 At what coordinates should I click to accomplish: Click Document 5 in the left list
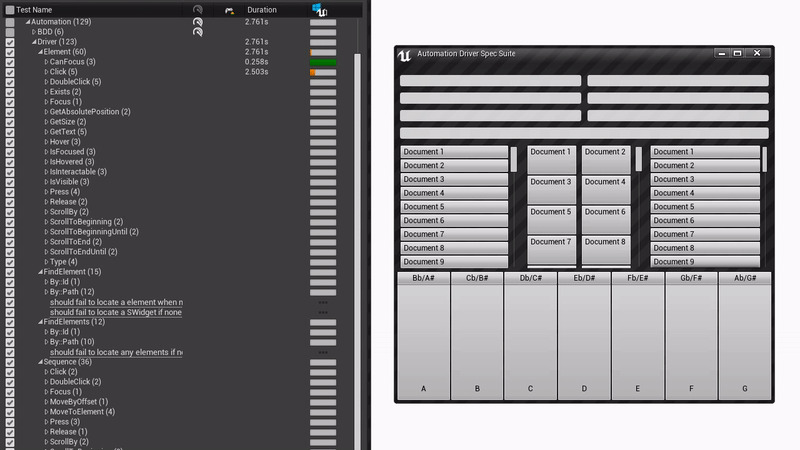(454, 207)
